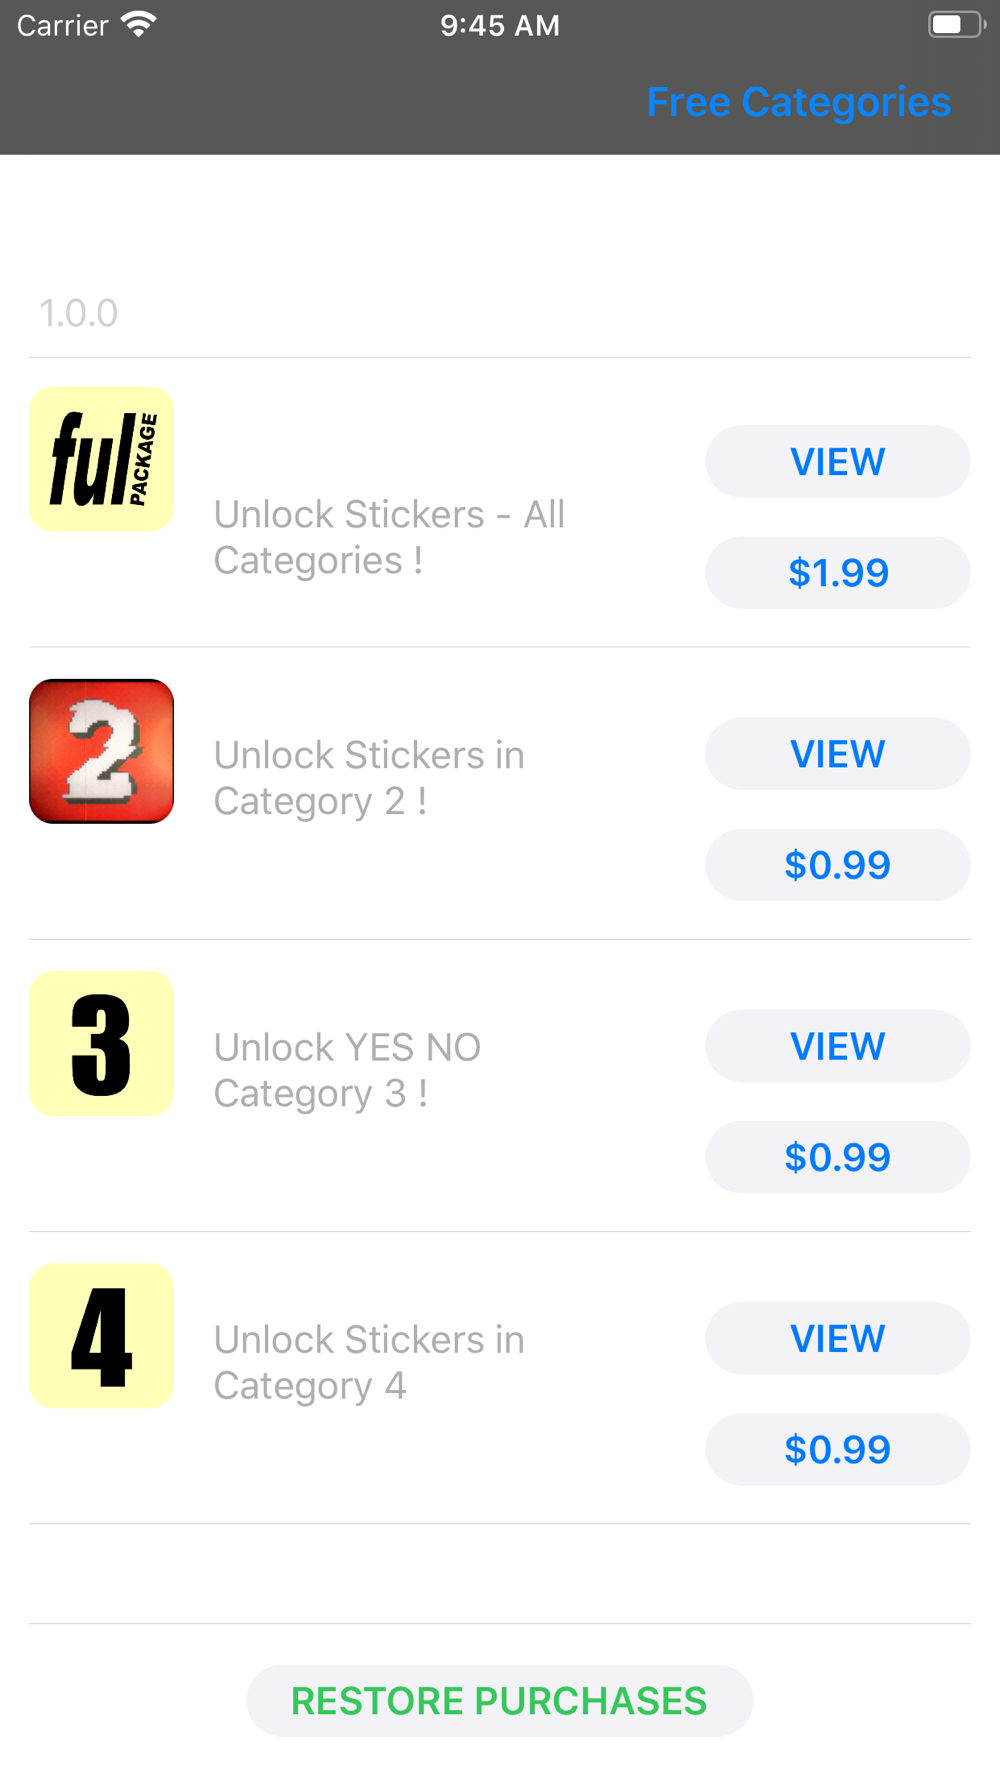1000x1778 pixels.
Task: Tap the battery icon in status bar
Action: coord(957,24)
